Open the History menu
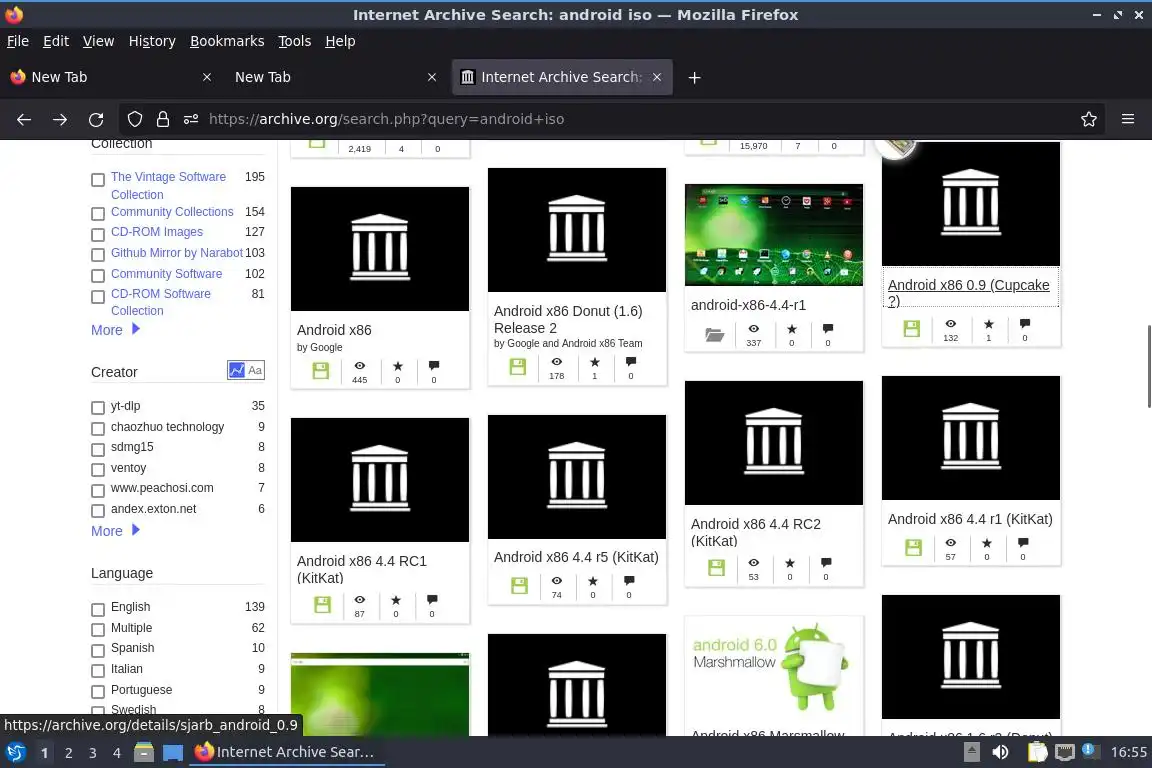This screenshot has height=768, width=1152. pos(152,41)
